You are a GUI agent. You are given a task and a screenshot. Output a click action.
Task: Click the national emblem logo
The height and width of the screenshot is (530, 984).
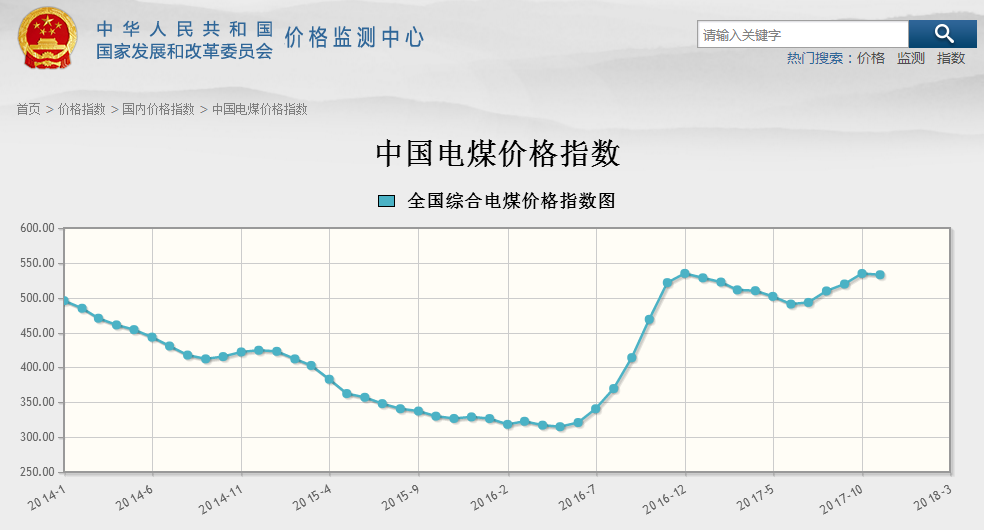point(46,38)
